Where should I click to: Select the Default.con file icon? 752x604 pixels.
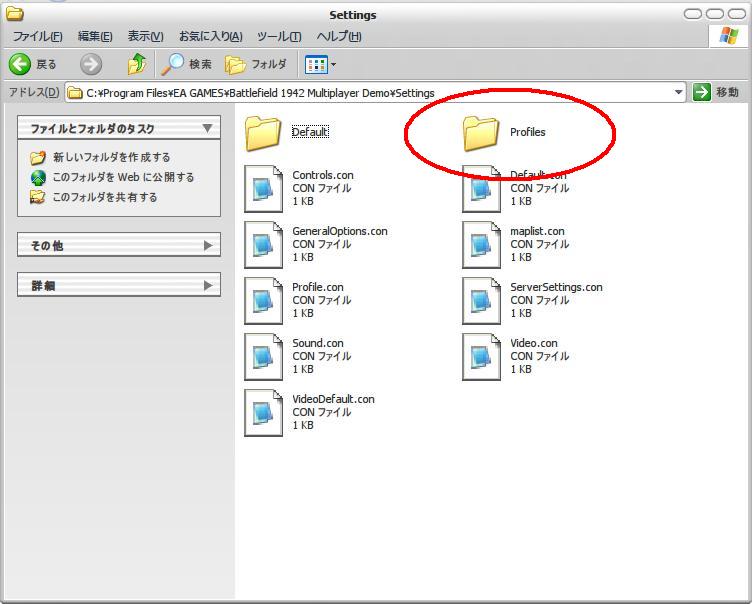[481, 189]
